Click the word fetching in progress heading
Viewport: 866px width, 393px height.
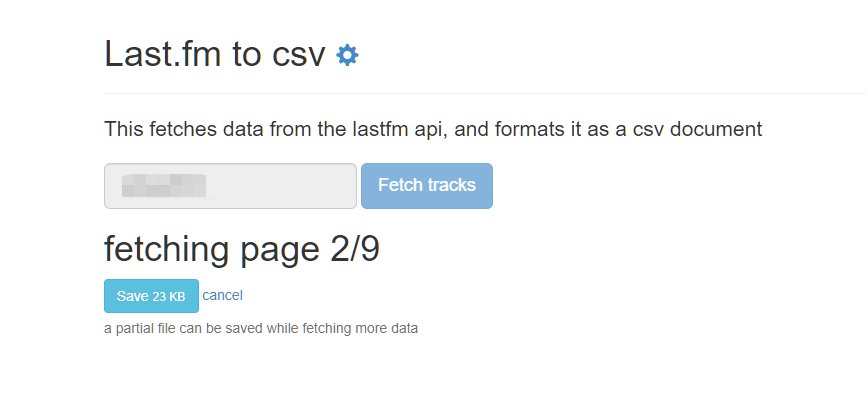point(166,249)
